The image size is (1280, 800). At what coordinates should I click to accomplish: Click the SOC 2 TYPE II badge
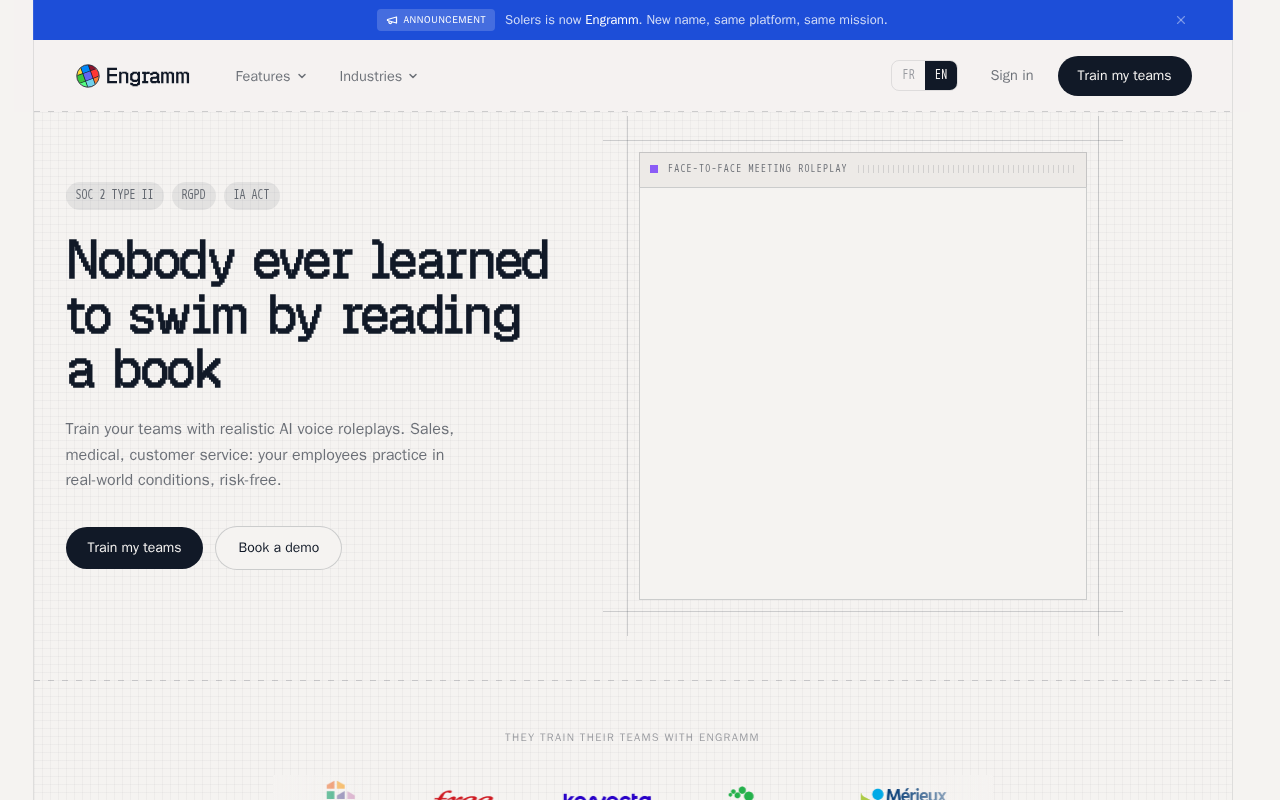click(115, 196)
